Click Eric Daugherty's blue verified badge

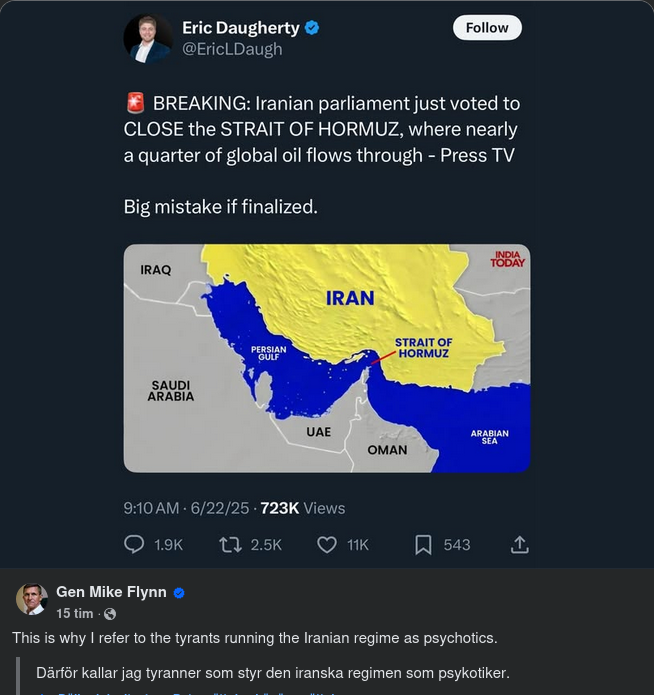[312, 28]
